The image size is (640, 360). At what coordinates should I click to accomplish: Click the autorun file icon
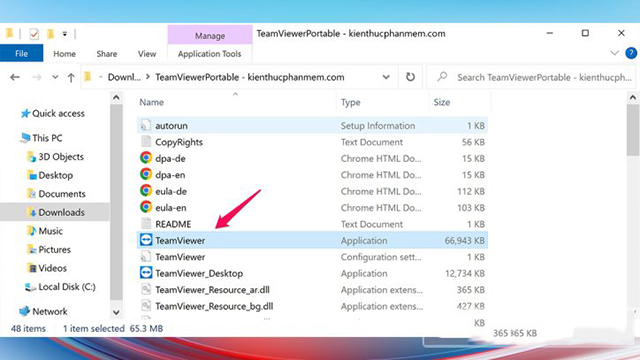[146, 125]
